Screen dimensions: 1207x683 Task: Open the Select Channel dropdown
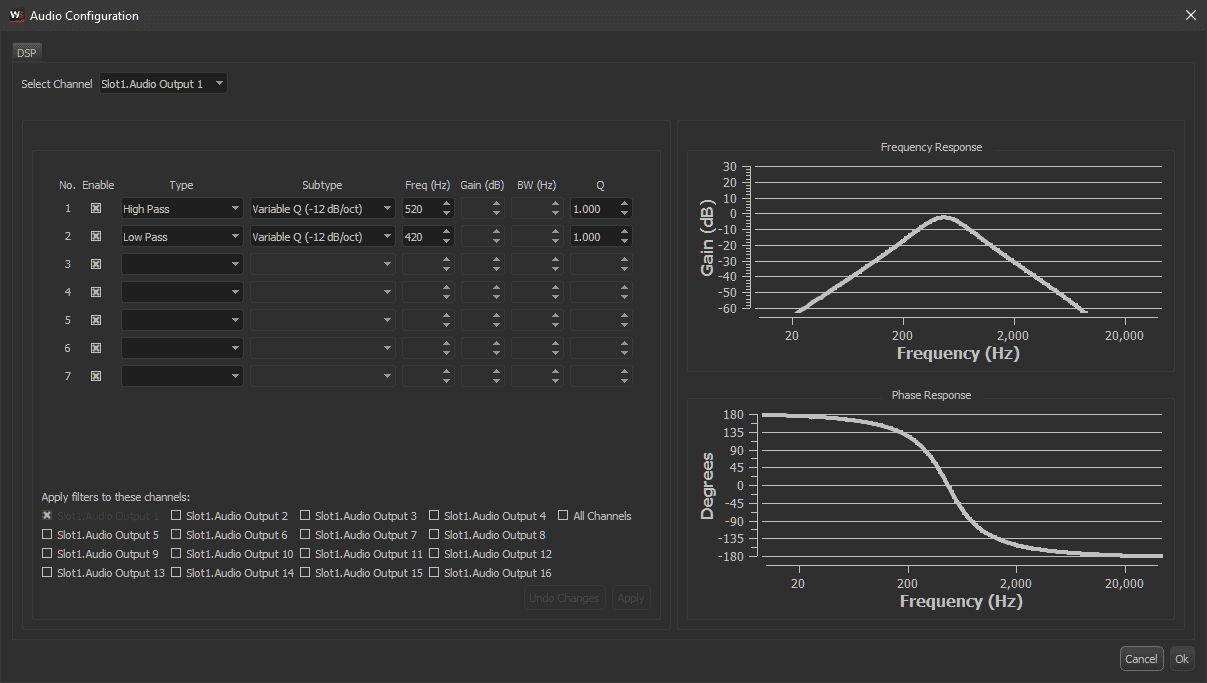pyautogui.click(x=163, y=84)
